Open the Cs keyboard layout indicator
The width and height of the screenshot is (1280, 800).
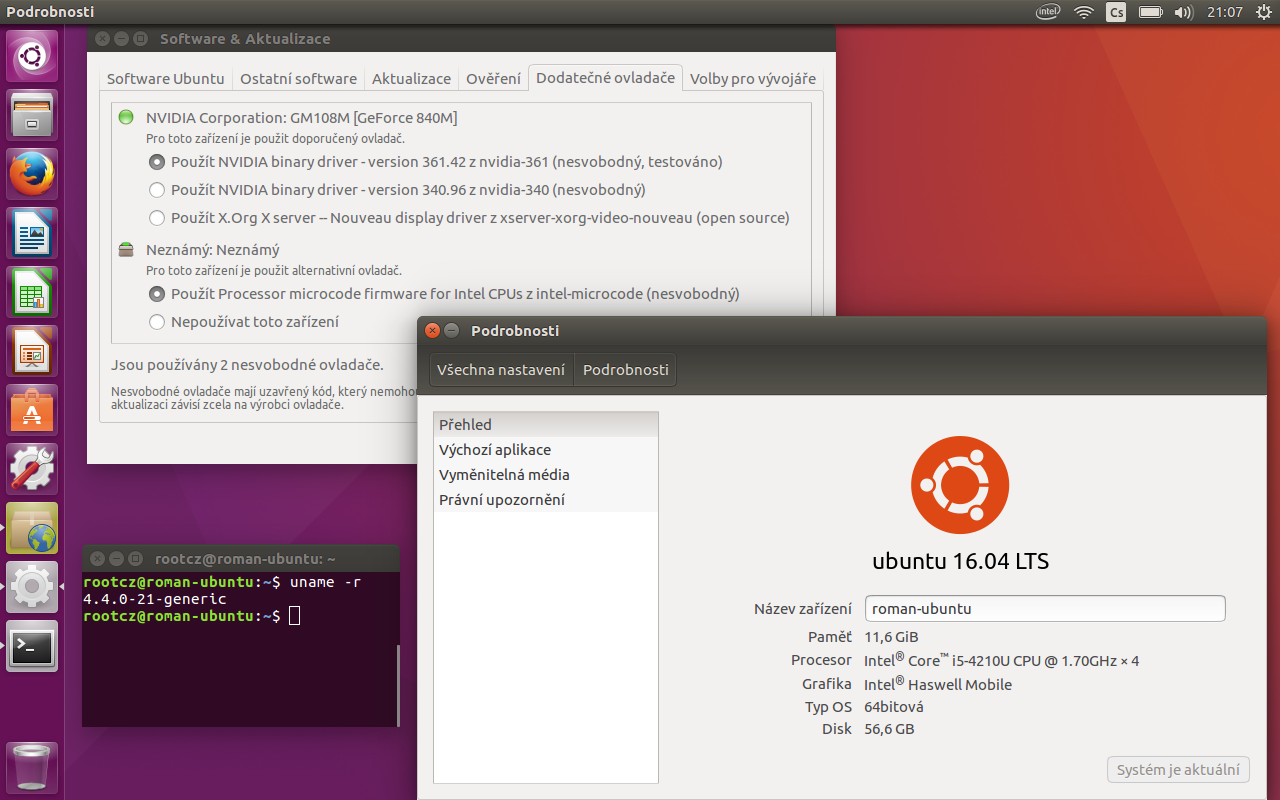[1115, 12]
